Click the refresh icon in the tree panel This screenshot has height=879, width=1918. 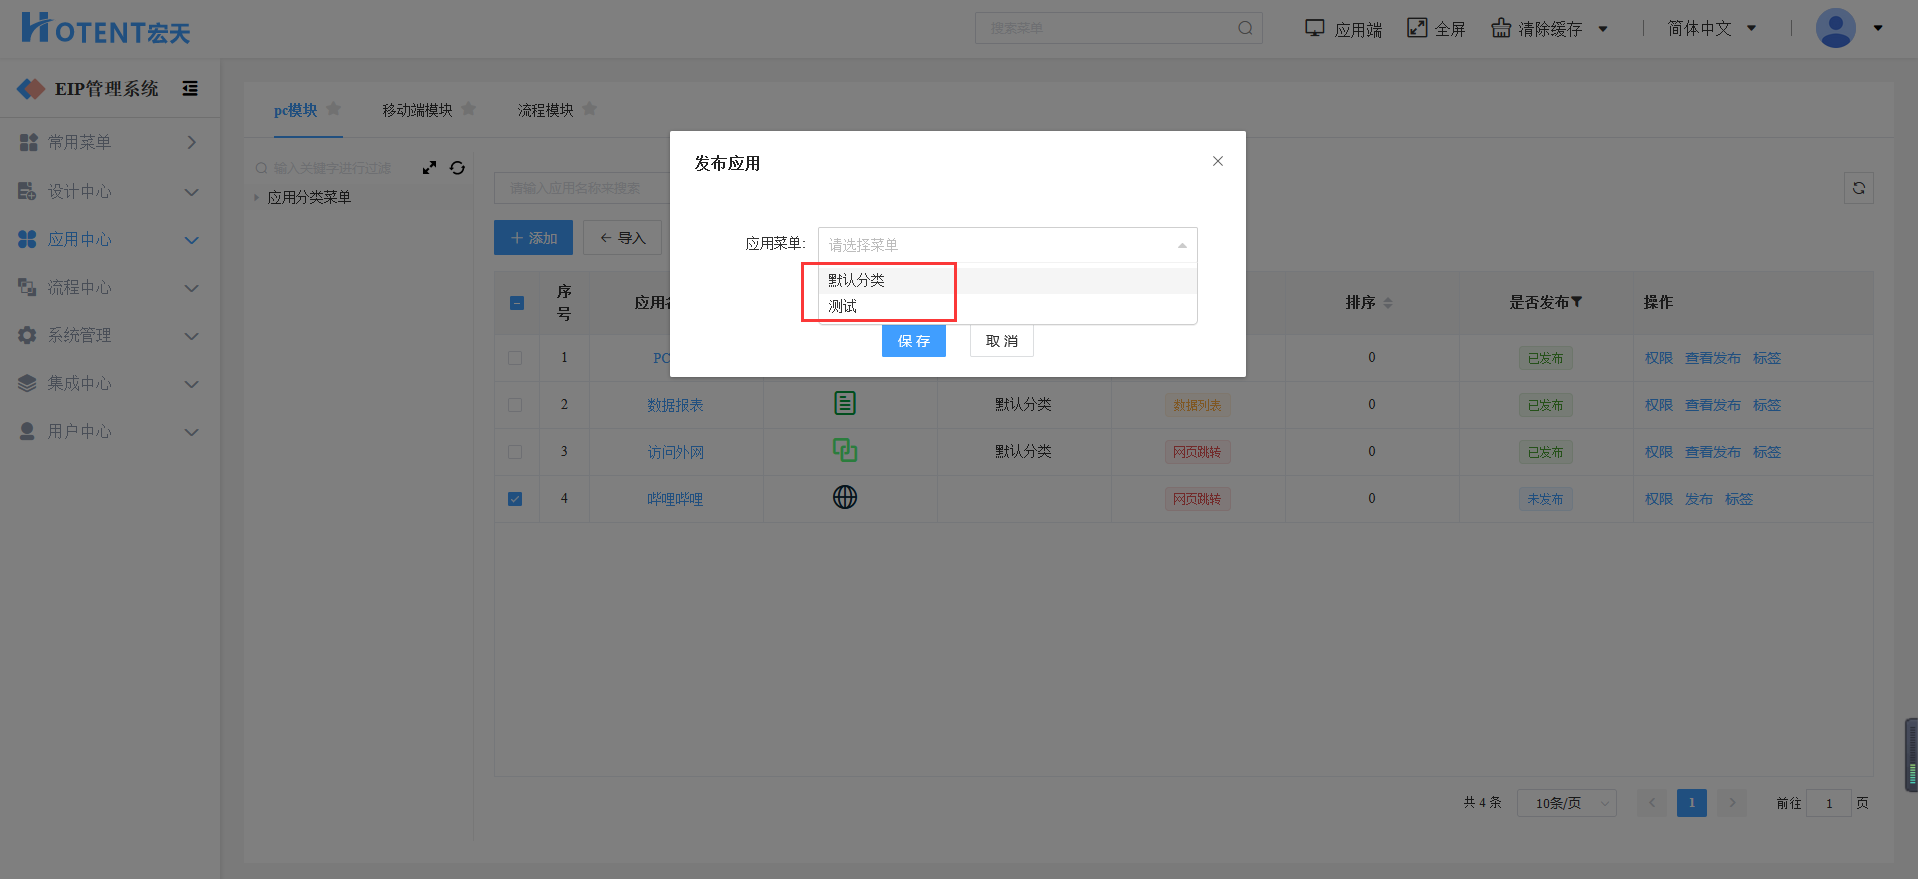coord(457,168)
